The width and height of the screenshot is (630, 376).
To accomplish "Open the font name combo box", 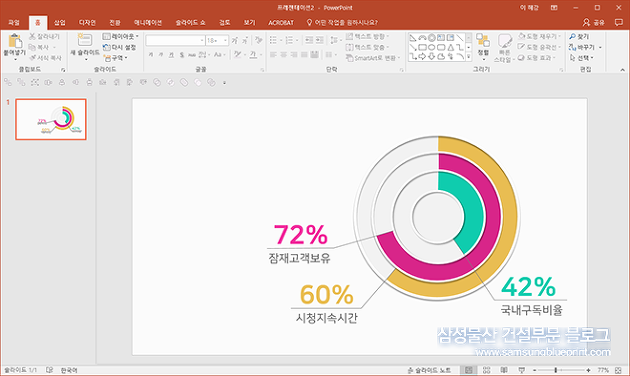I will tap(175, 41).
